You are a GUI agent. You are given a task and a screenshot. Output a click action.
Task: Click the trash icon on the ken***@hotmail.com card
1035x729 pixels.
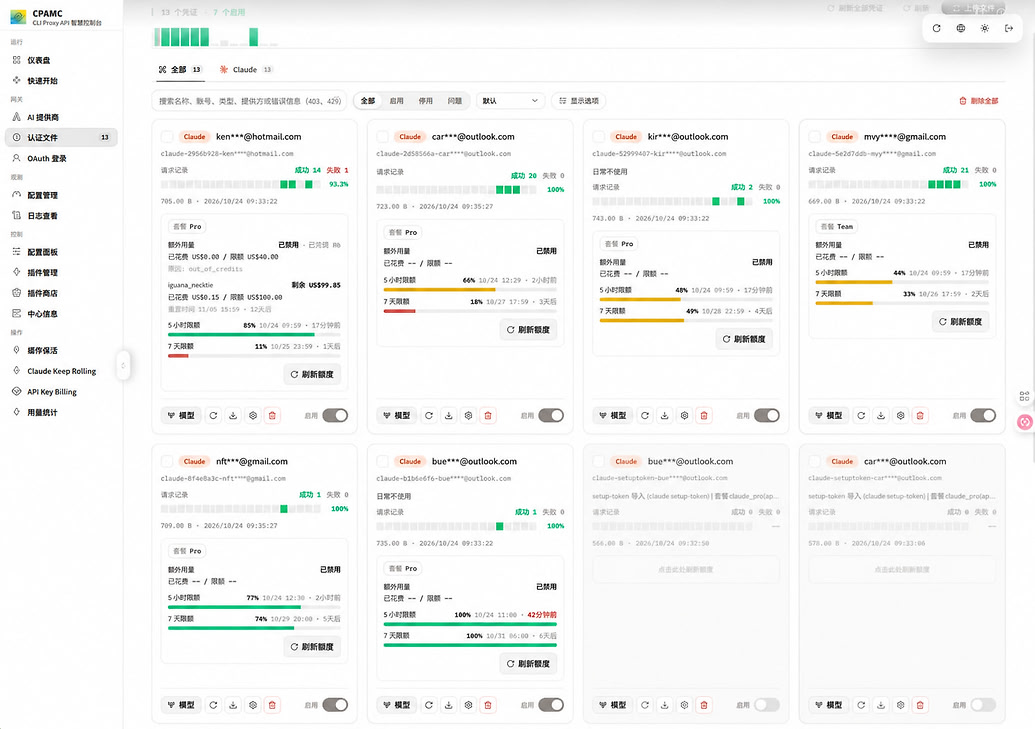click(x=272, y=415)
